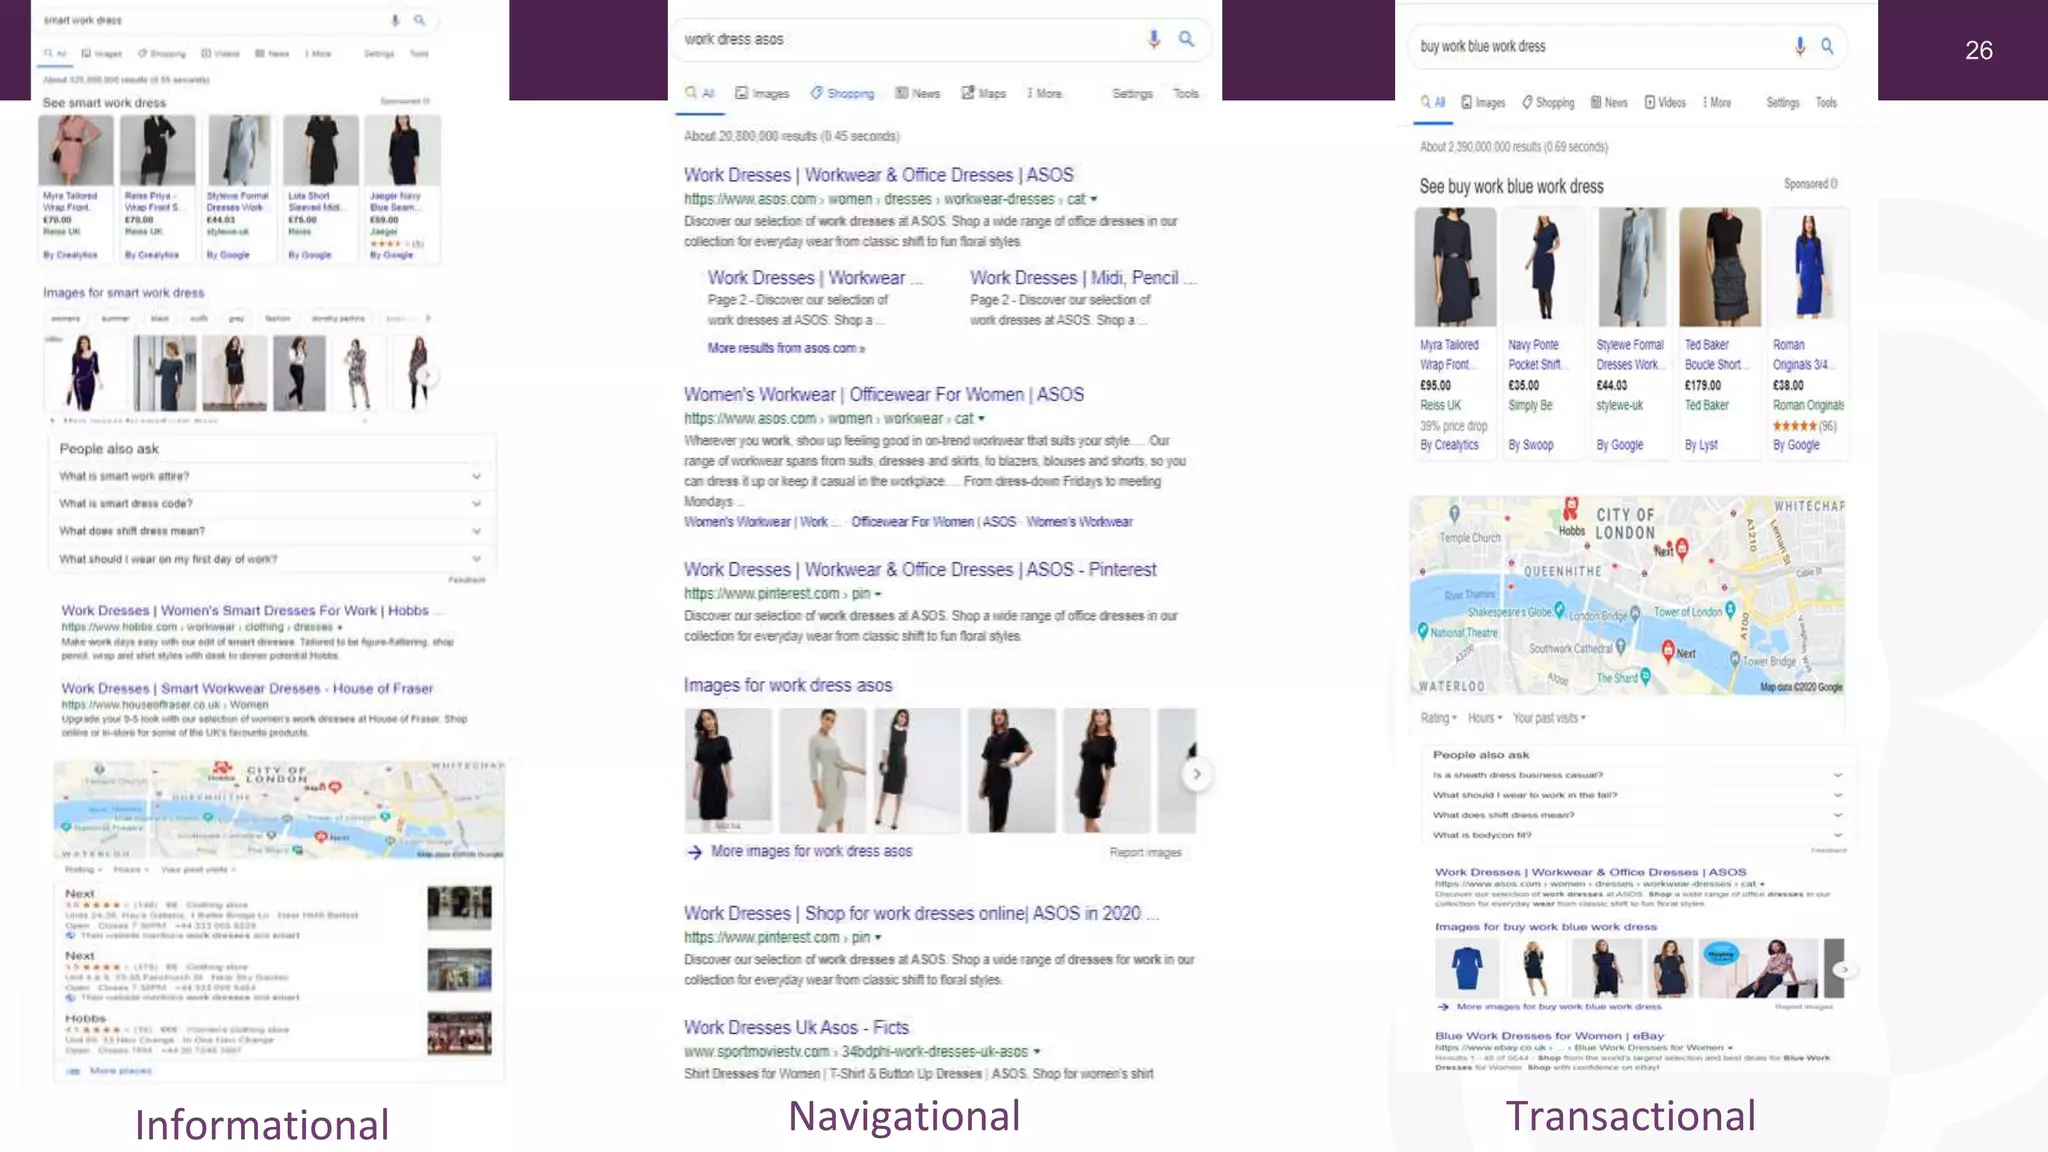Select the Navy Ponte Pocket Shift product image
The height and width of the screenshot is (1152, 2048).
pyautogui.click(x=1543, y=267)
